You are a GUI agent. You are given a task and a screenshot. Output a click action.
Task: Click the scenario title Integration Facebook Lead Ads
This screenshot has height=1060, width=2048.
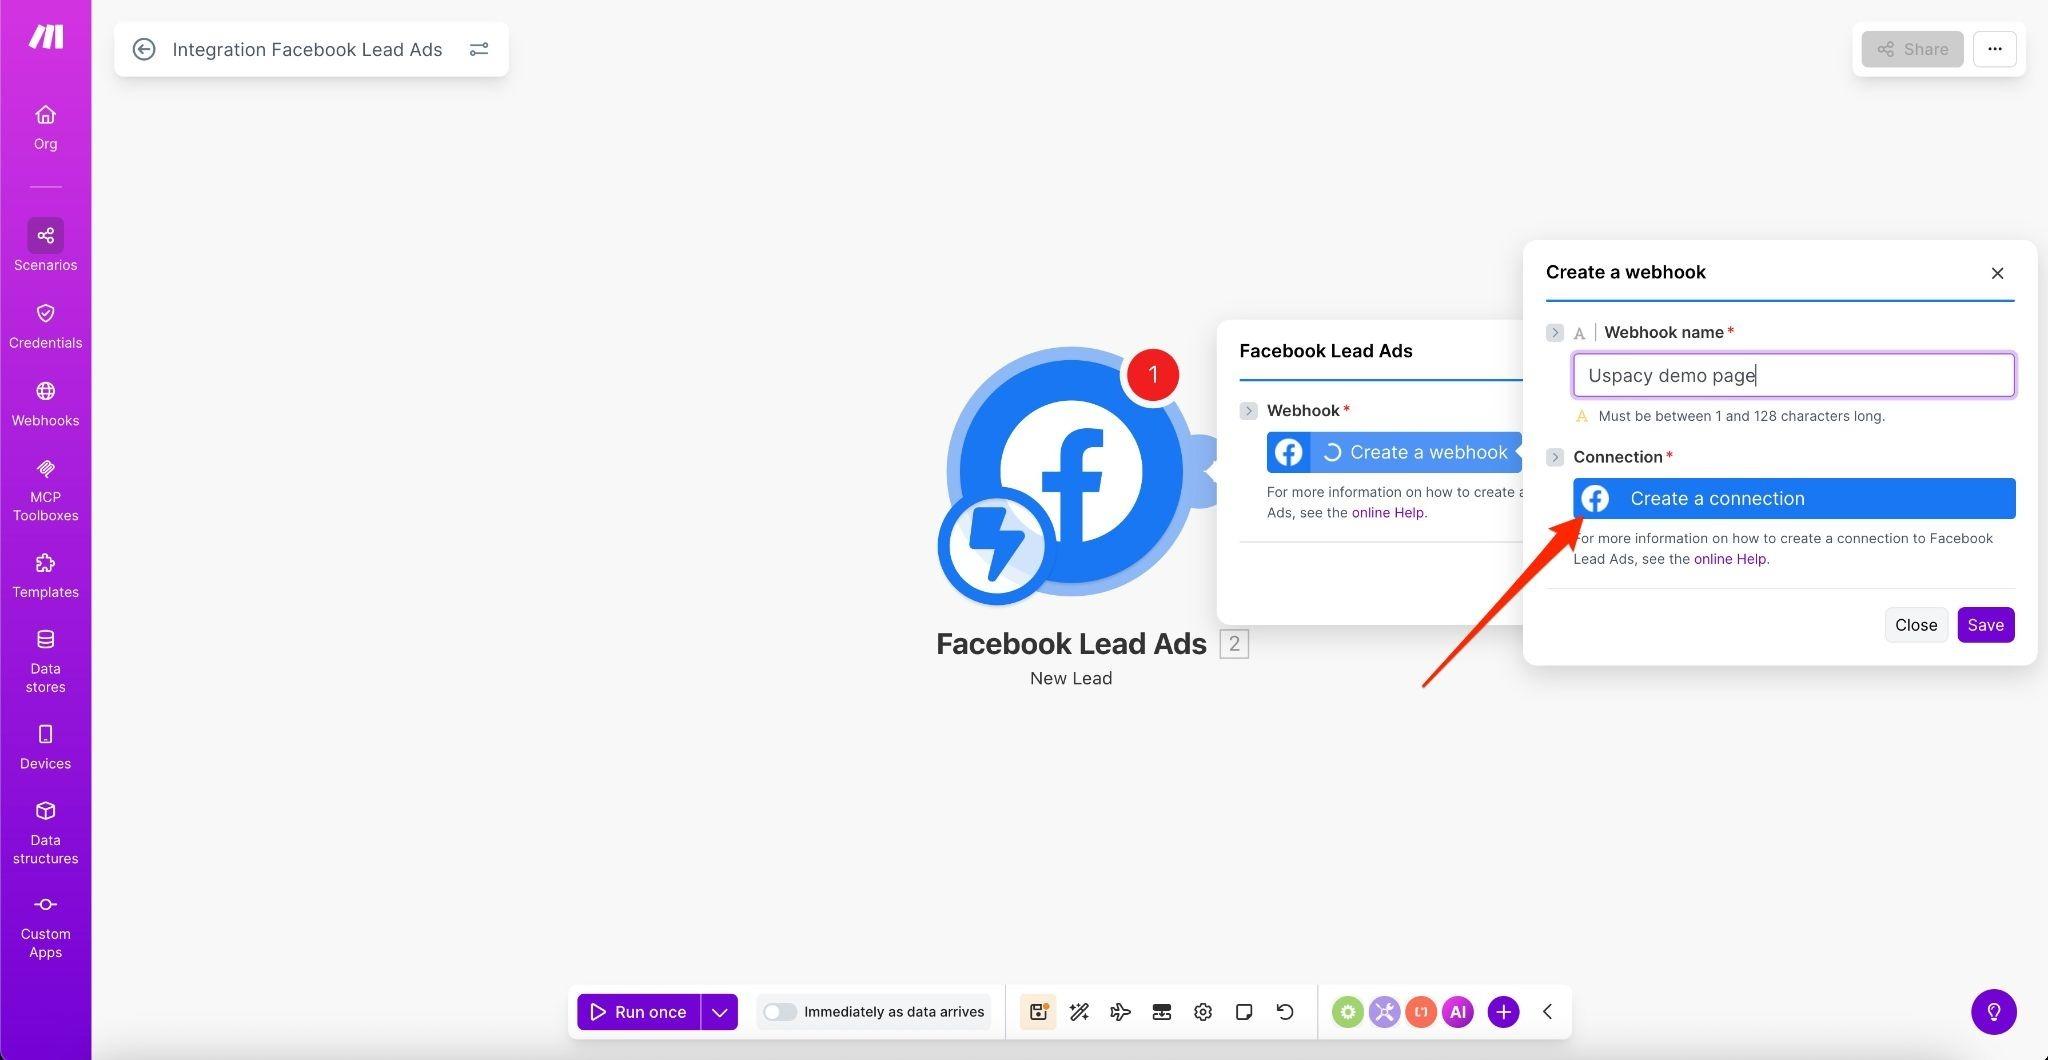pyautogui.click(x=307, y=49)
